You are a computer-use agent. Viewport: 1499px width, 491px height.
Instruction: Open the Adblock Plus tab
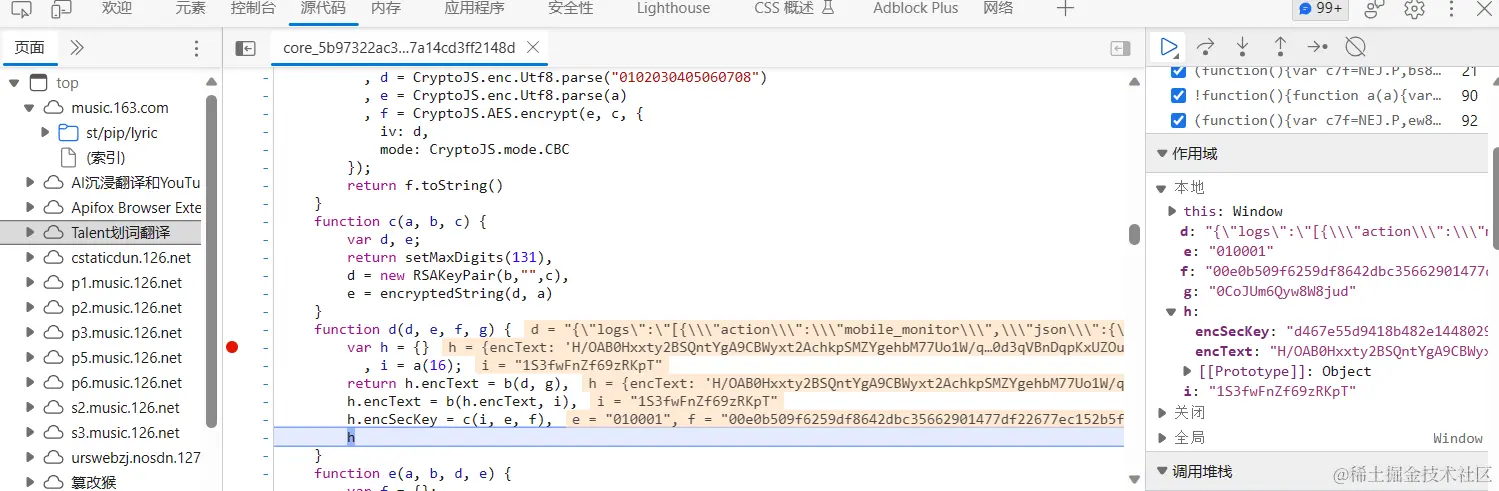coord(915,8)
